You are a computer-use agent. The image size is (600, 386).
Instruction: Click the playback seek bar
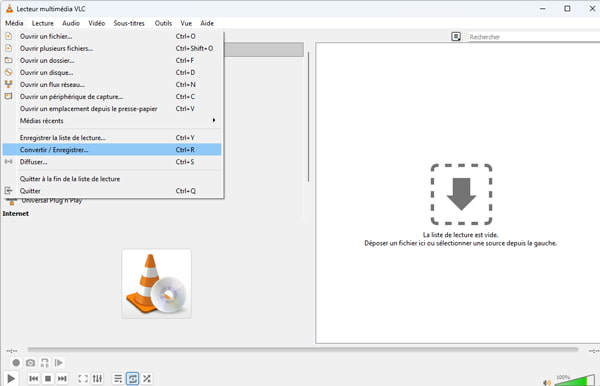click(302, 349)
